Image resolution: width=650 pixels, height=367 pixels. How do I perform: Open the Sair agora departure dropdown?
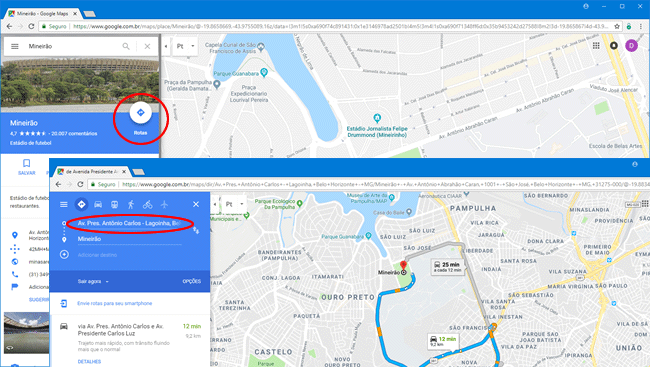pos(93,281)
